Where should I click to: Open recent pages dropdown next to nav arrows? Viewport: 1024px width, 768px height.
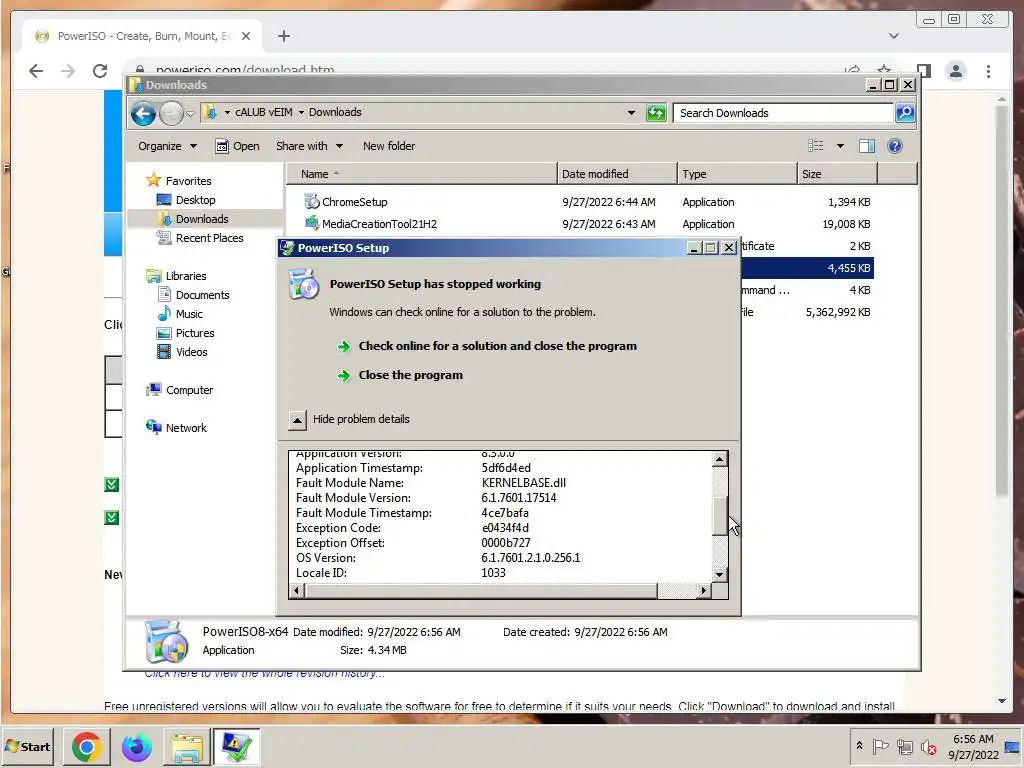(190, 114)
